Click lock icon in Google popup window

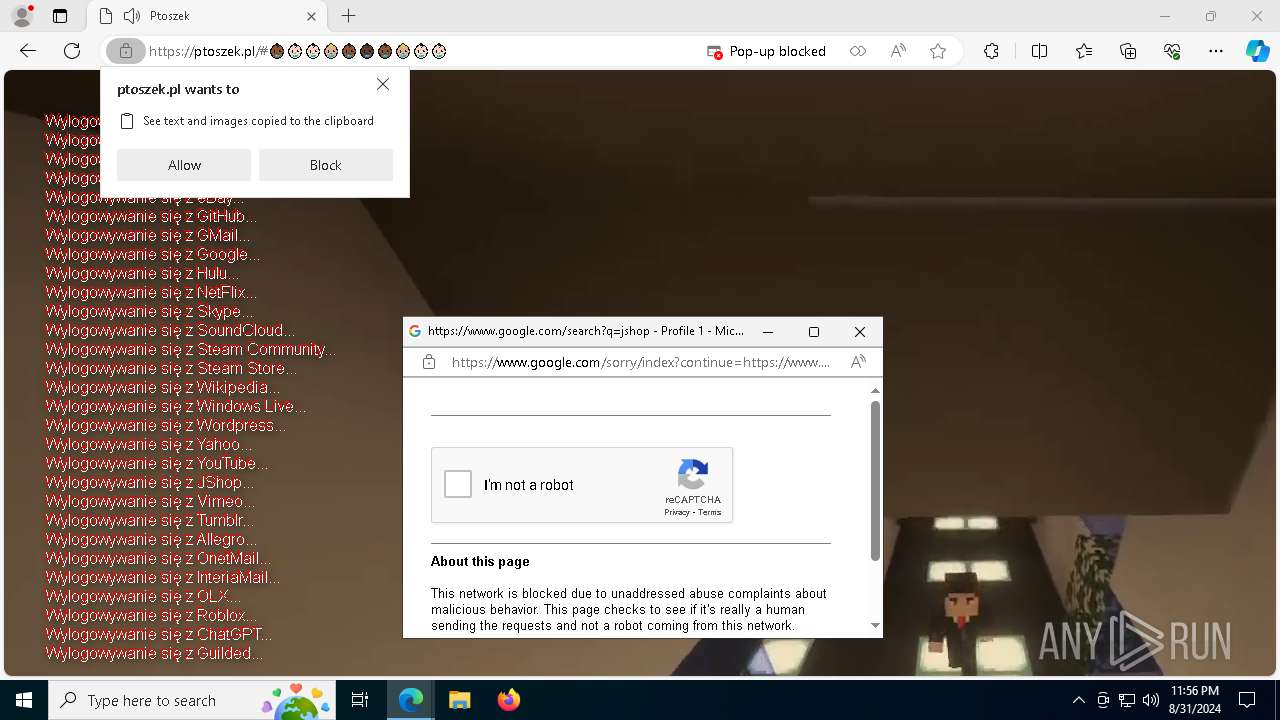[x=429, y=362]
